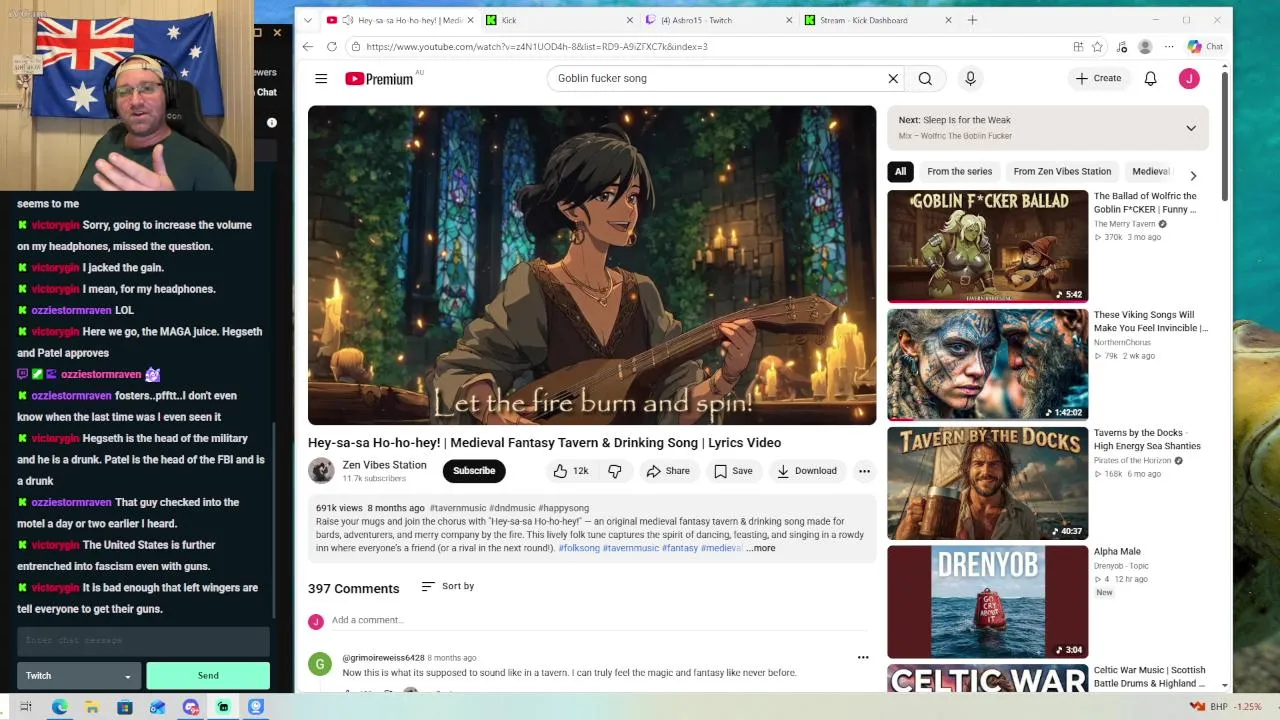Open browser media control icon
Image resolution: width=1280 pixels, height=720 pixels.
(1121, 46)
